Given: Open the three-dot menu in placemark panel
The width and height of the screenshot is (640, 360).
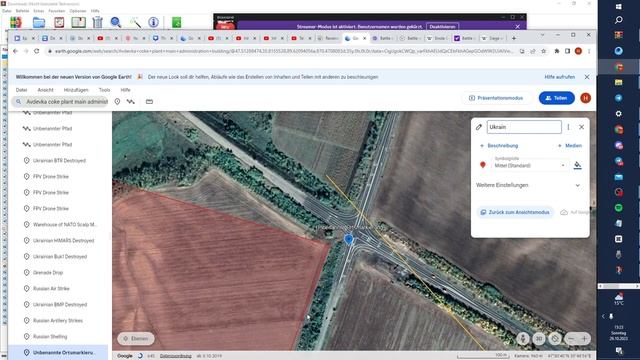Looking at the screenshot, I should coord(568,127).
